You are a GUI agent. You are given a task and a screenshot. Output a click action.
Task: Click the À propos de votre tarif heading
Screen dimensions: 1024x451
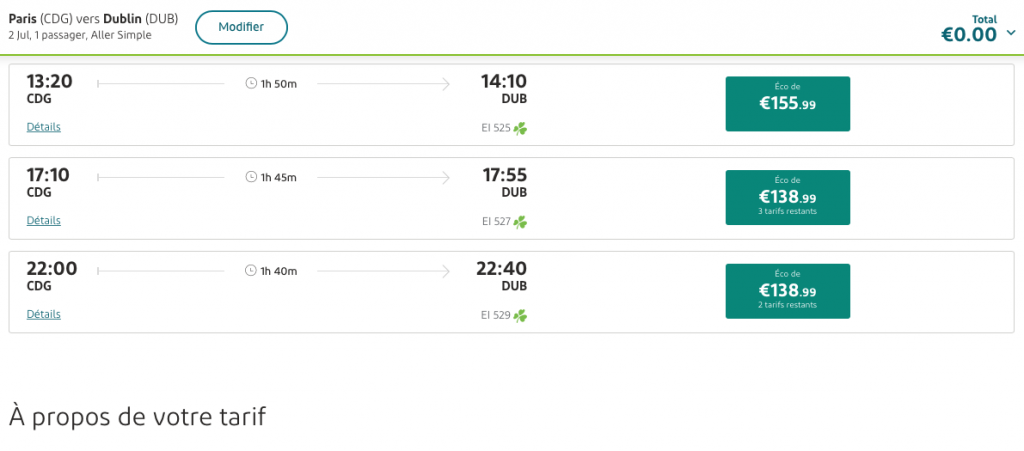click(138, 416)
